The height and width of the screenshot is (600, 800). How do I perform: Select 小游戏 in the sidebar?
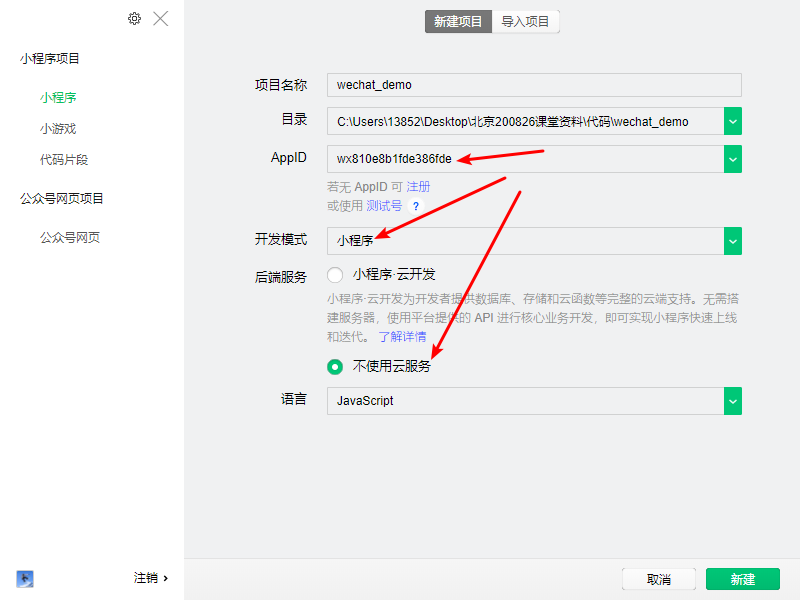(58, 129)
